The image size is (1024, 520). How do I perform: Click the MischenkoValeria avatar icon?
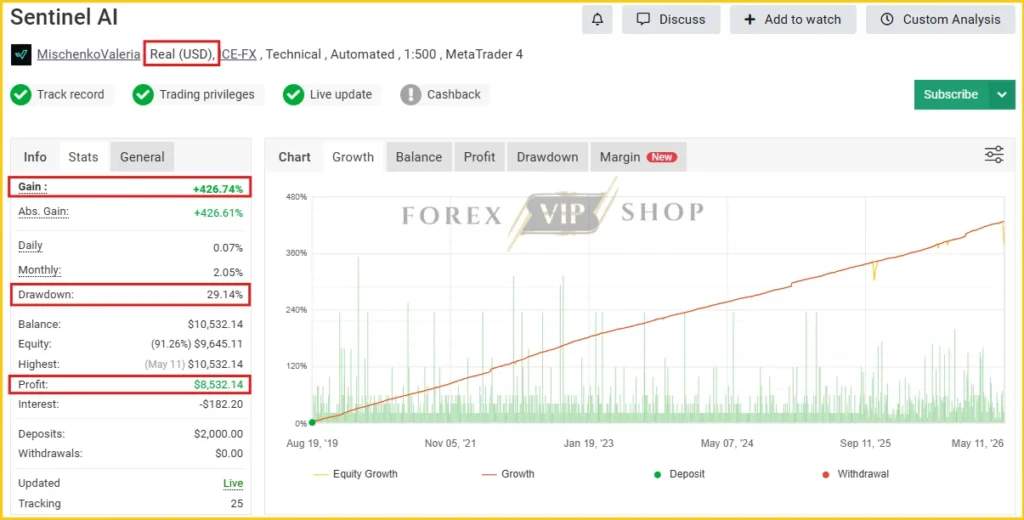click(x=21, y=55)
